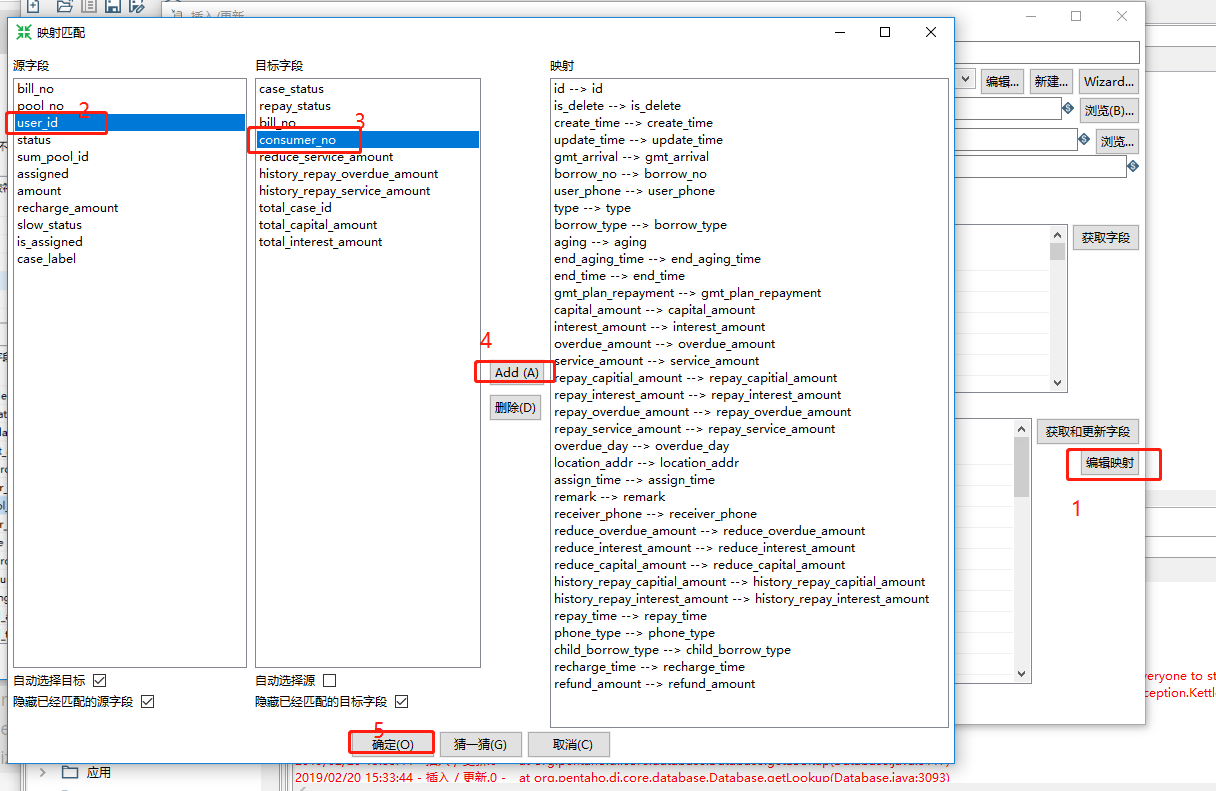1216x791 pixels.
Task: Select 'phone_type --> phone_type' mapping row
Action: click(748, 633)
